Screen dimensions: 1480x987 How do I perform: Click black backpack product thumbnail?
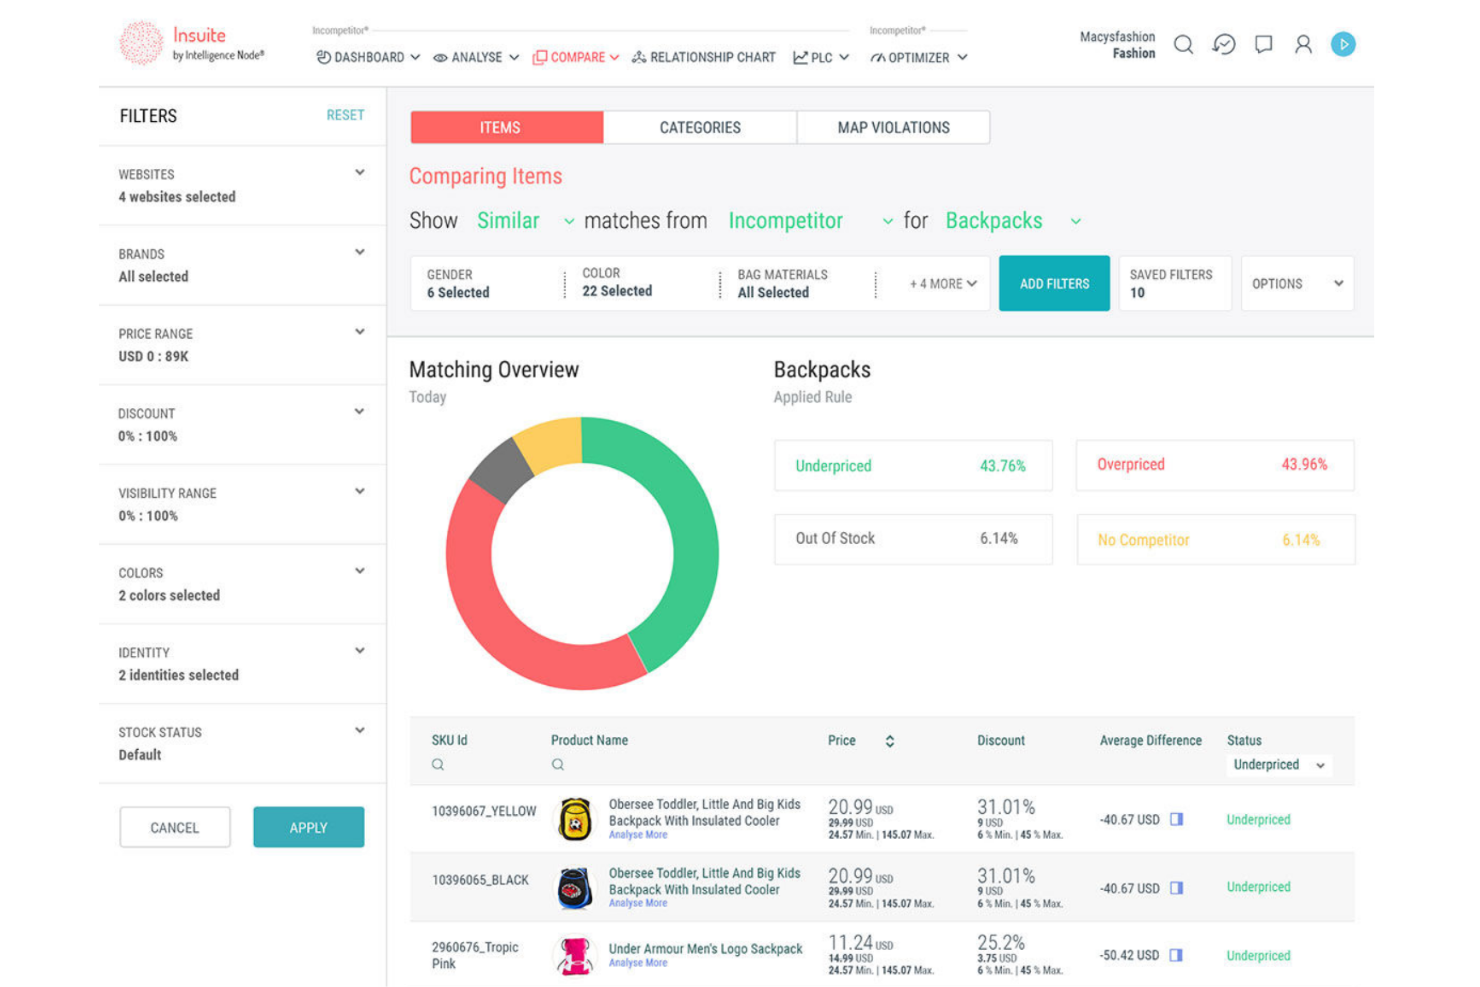[575, 888]
